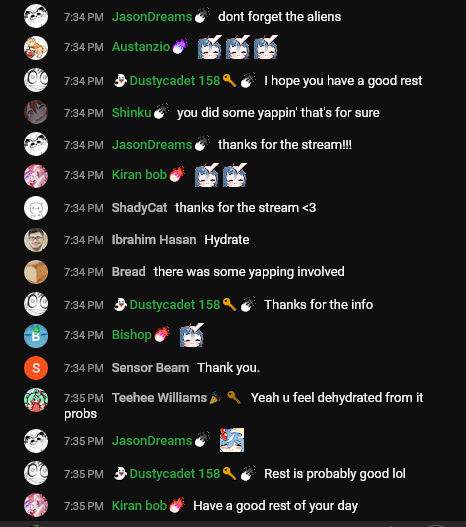Click the key badge next to Teehee Williams
The width and height of the screenshot is (466, 527).
tap(234, 397)
